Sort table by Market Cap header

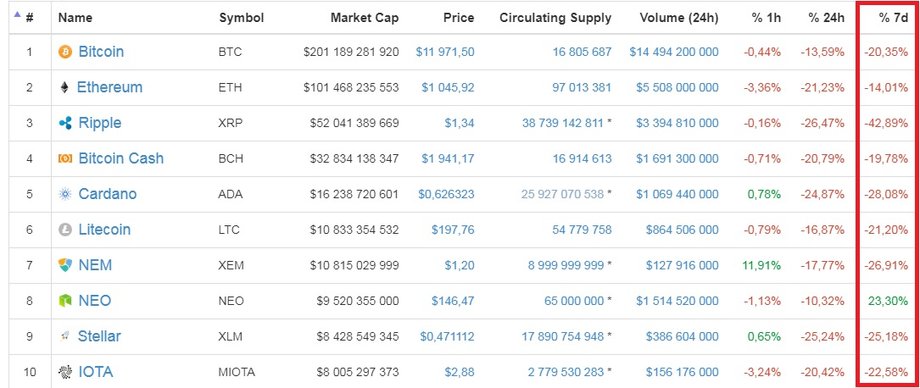pos(364,18)
